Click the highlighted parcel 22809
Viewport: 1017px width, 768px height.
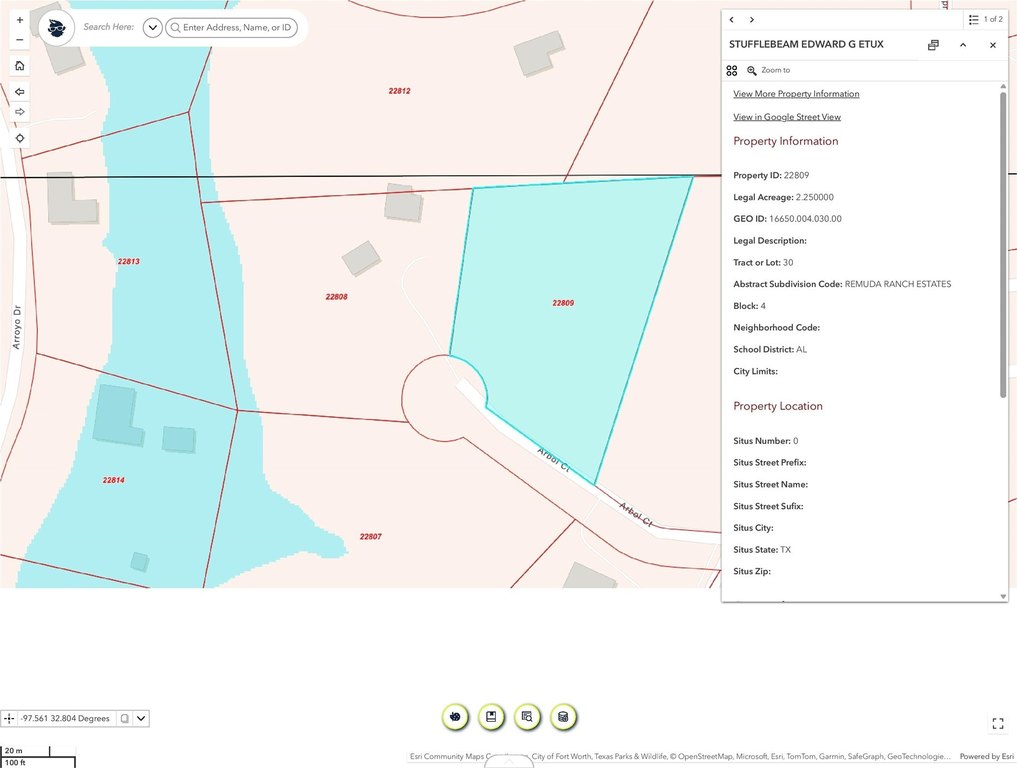coord(563,303)
